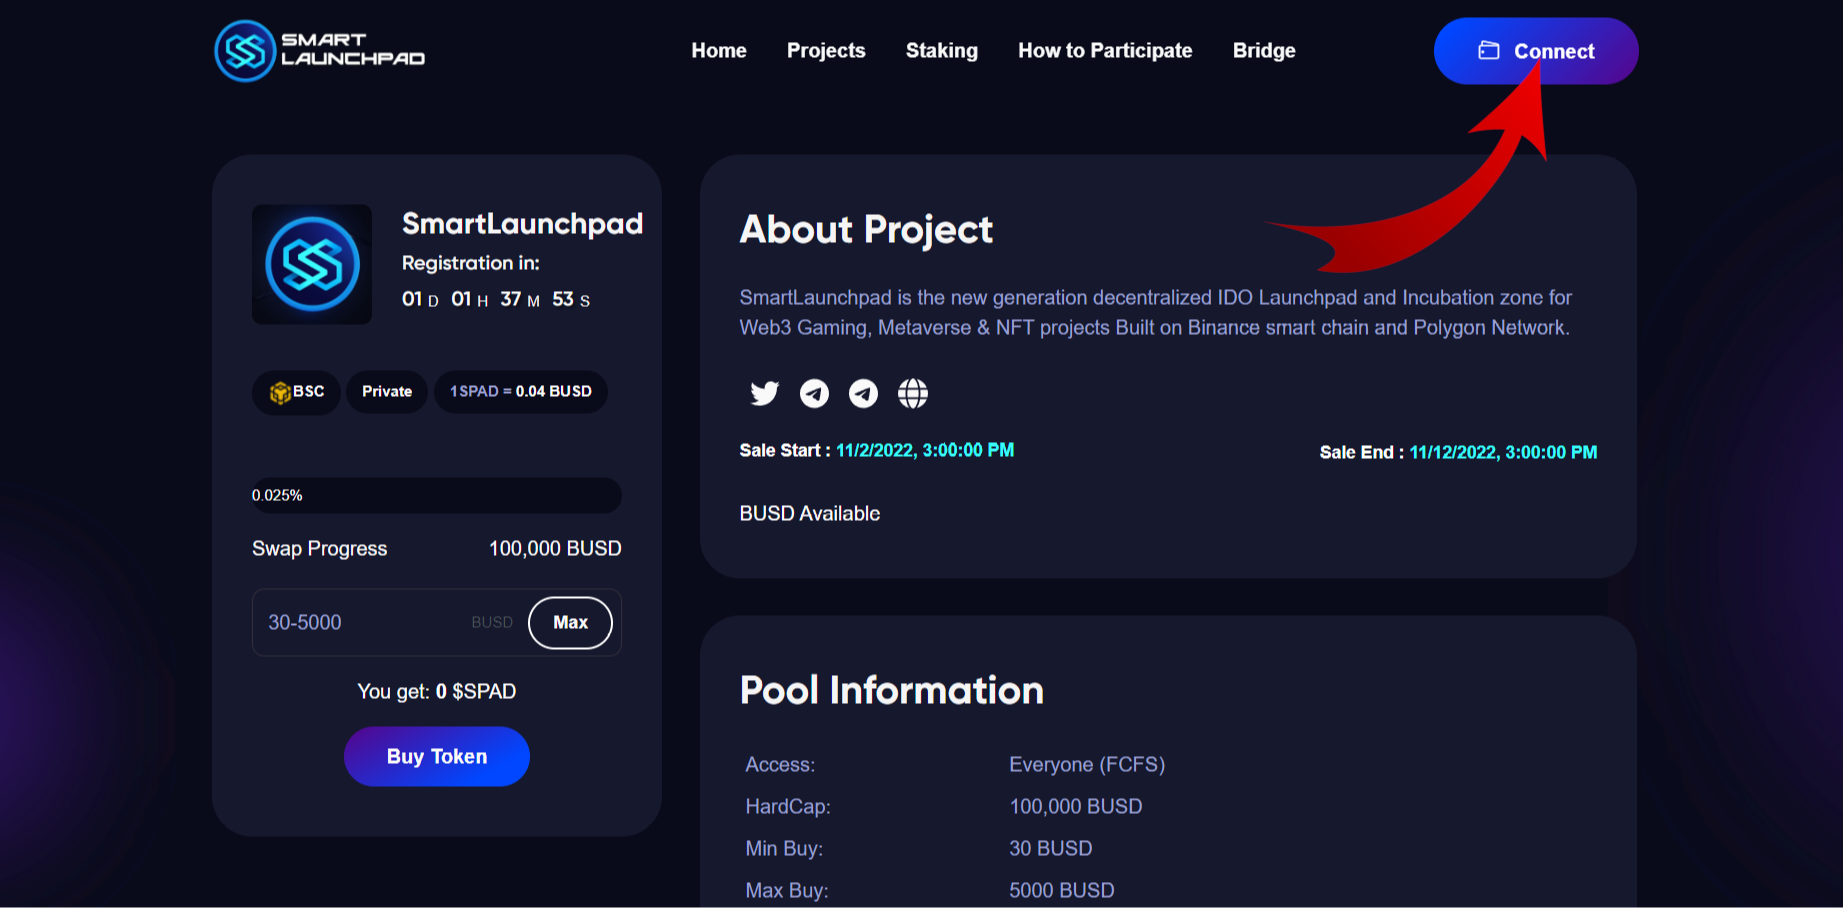Open the Projects menu item

[826, 50]
